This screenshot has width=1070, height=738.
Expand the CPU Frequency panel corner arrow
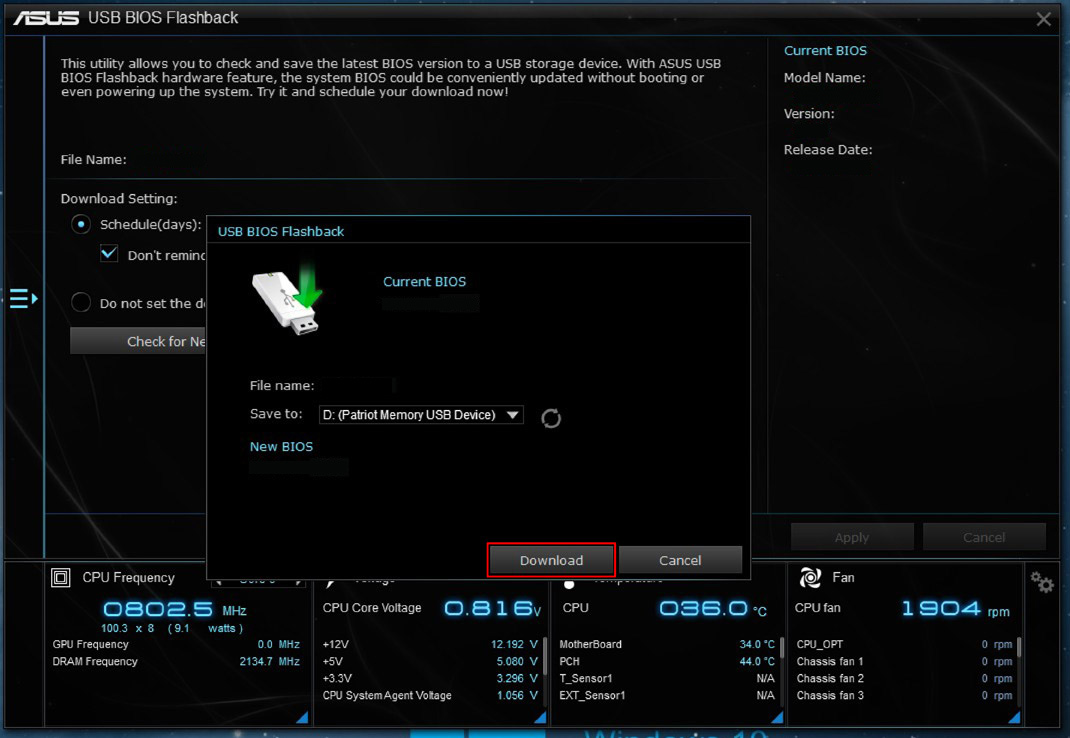click(x=302, y=717)
